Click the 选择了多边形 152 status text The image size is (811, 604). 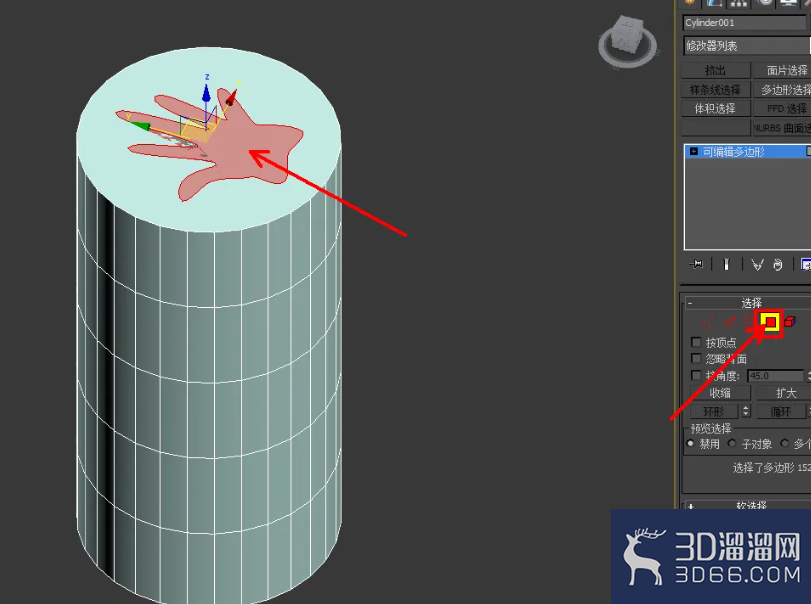(x=772, y=468)
